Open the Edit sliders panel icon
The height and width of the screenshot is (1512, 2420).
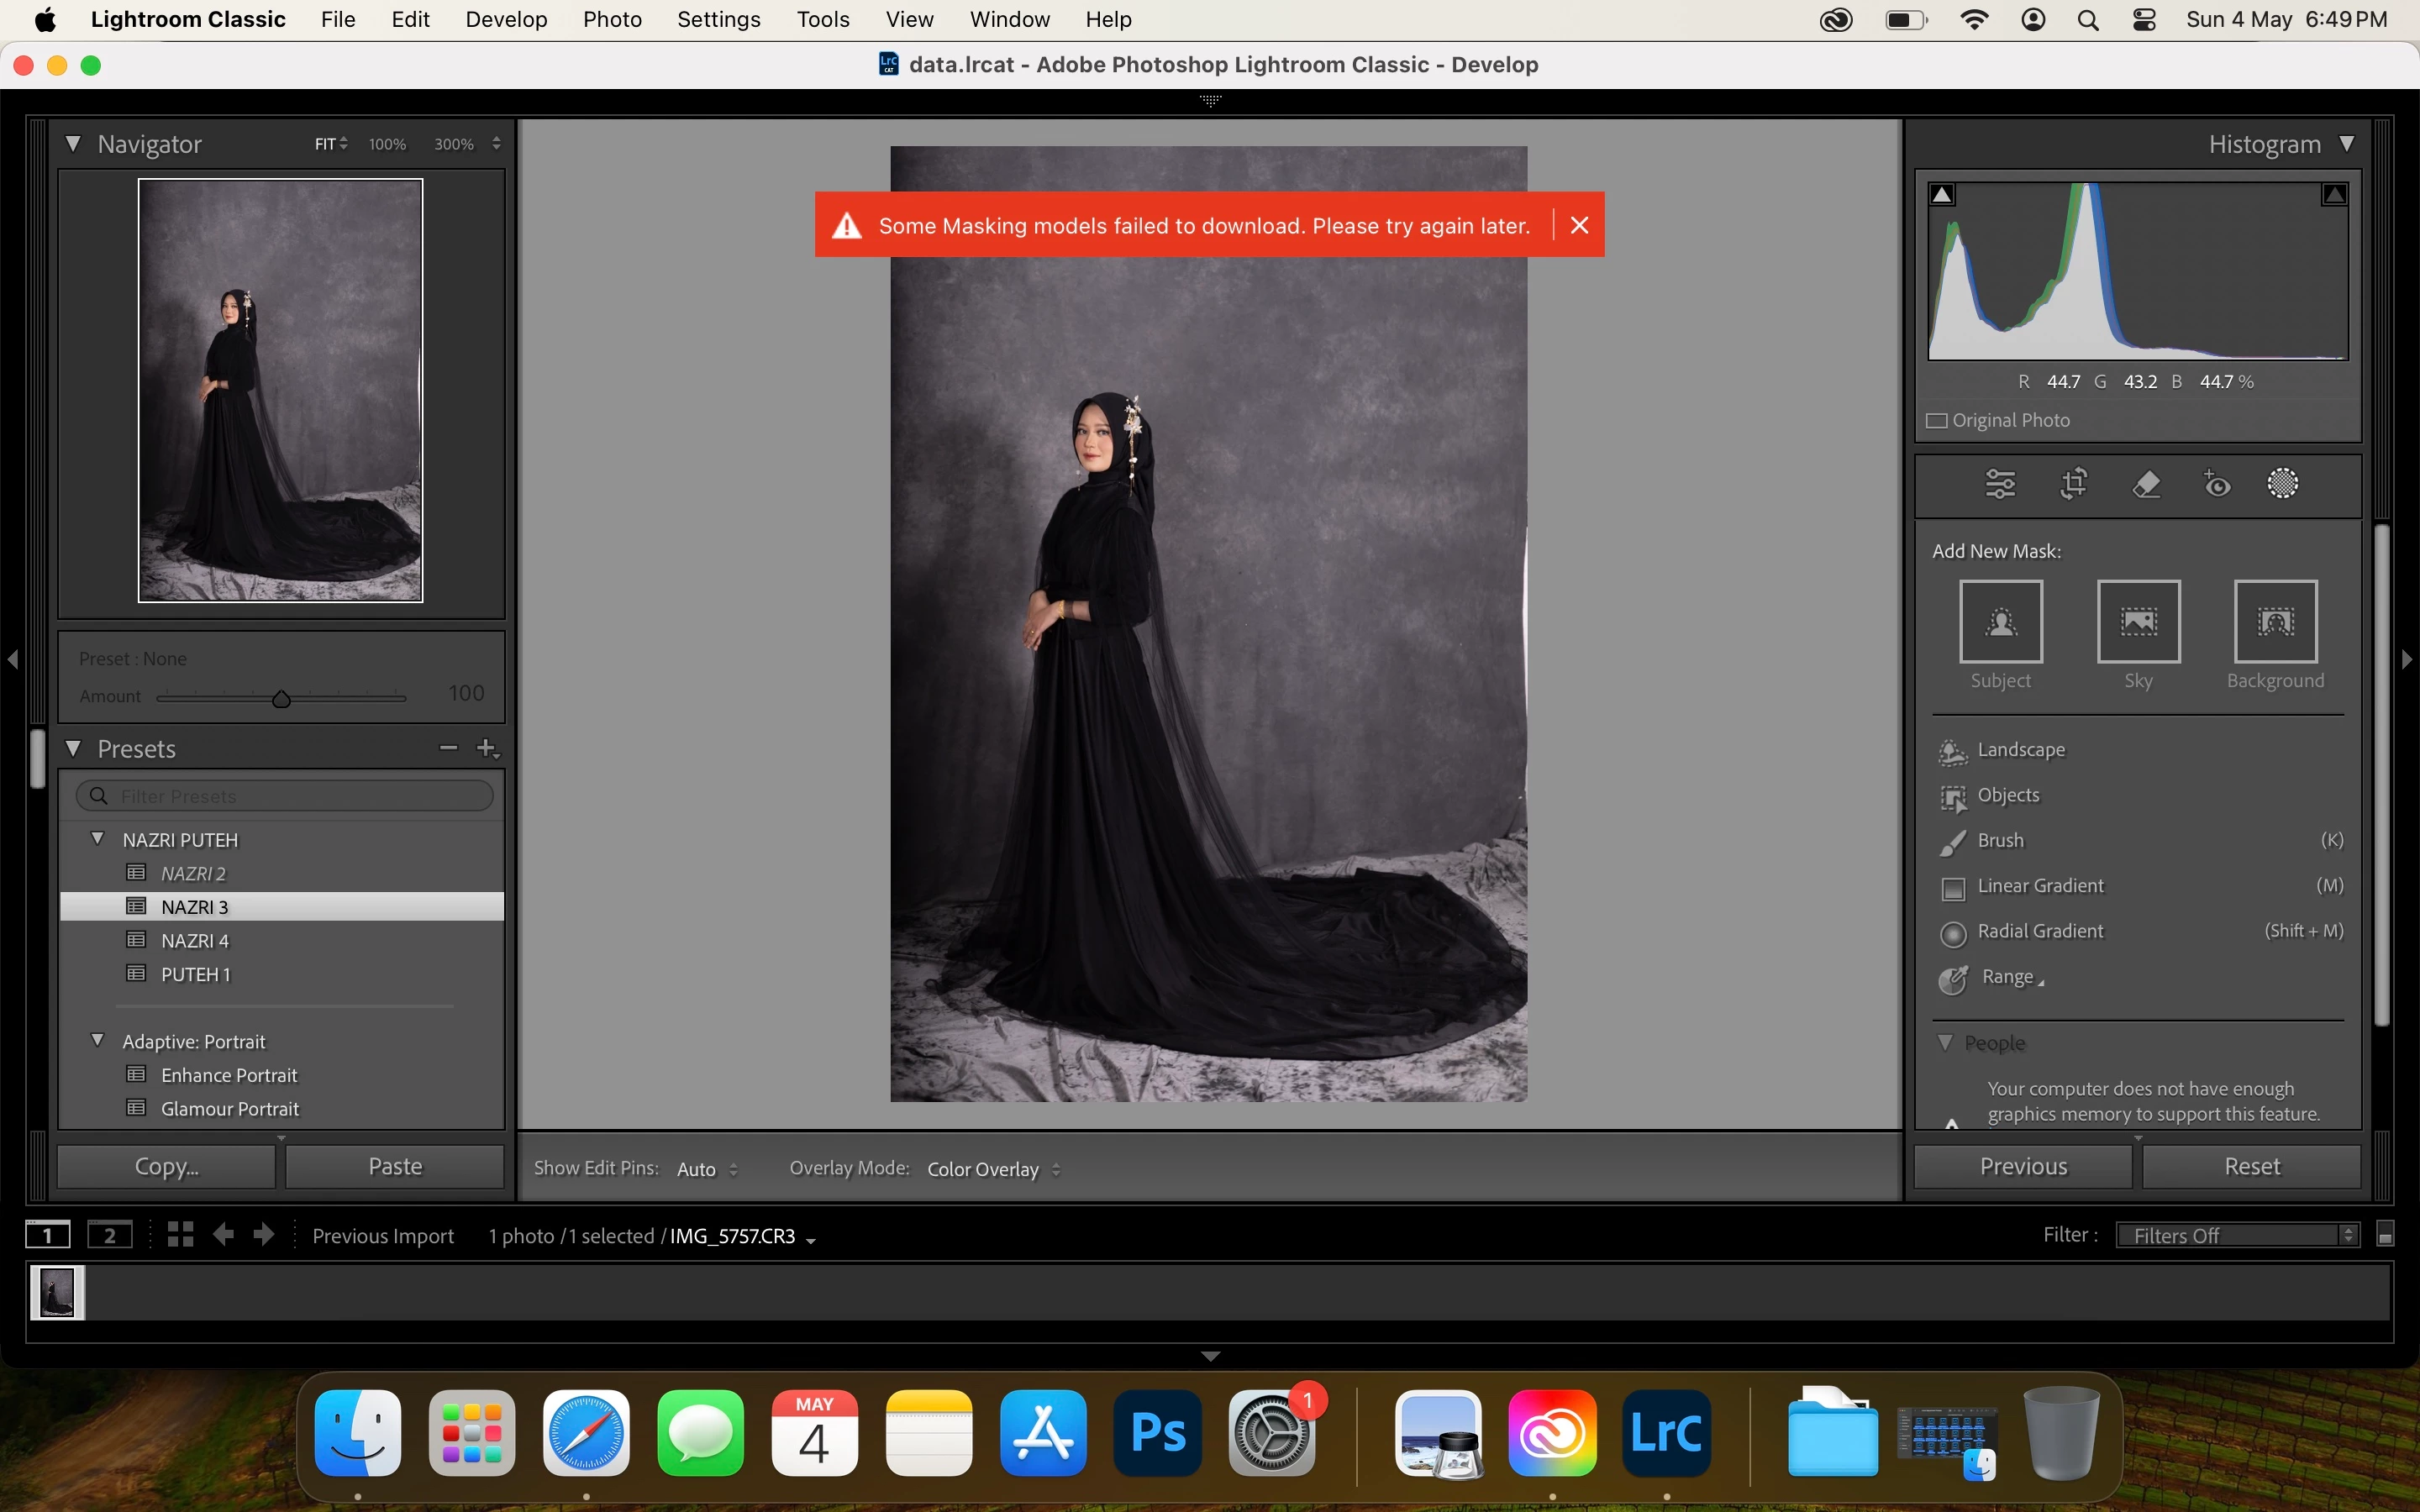tap(2000, 484)
